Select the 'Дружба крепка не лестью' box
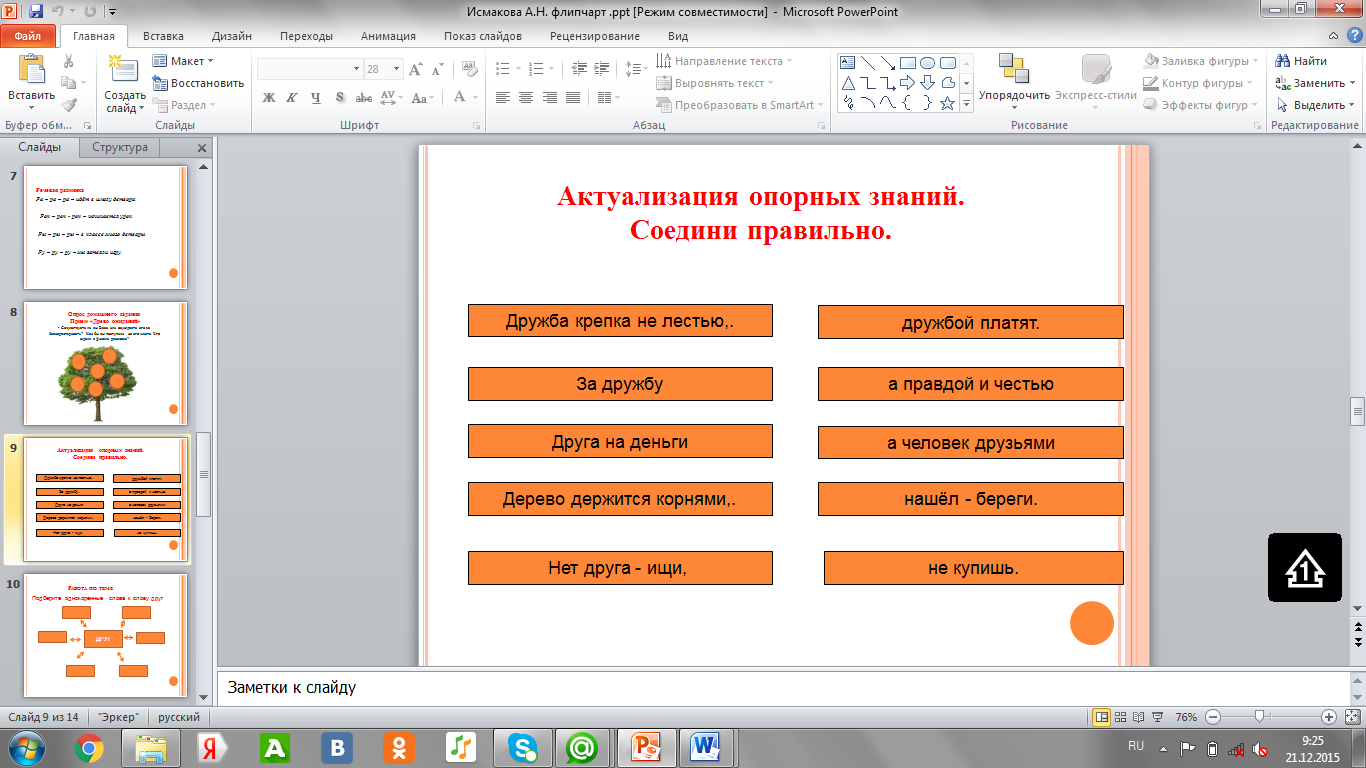1366x768 pixels. click(x=620, y=321)
